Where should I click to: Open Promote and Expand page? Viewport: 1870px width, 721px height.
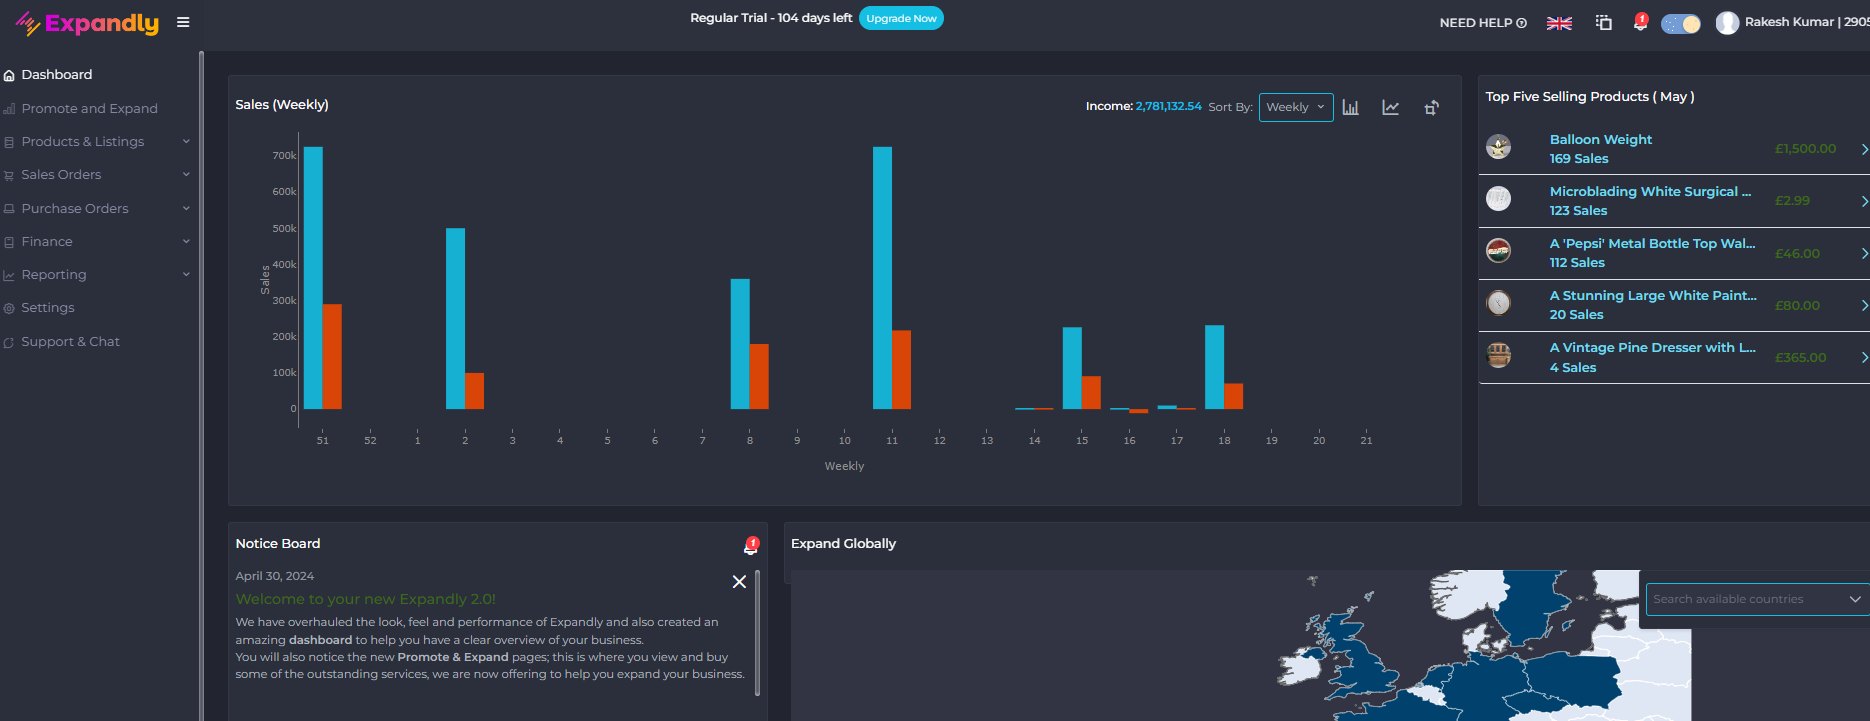pyautogui.click(x=89, y=109)
